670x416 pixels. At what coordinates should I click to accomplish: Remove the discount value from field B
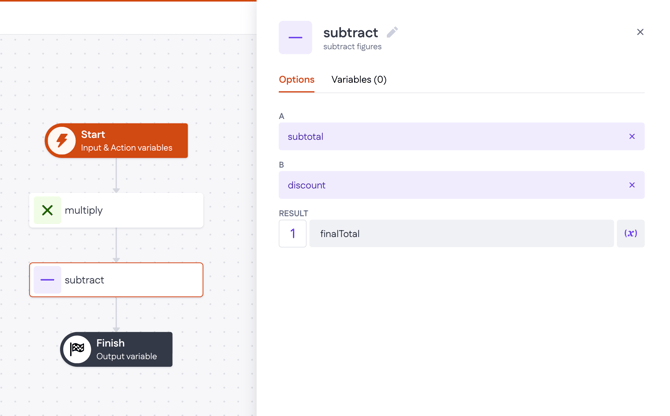[x=631, y=185]
